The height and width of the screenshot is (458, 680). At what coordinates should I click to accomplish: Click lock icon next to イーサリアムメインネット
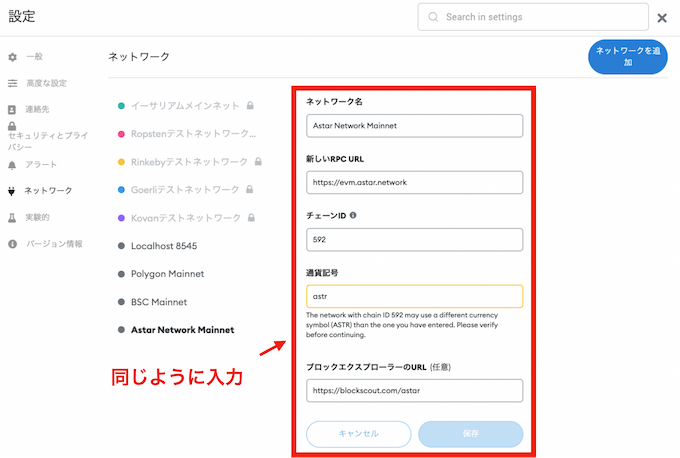point(250,105)
